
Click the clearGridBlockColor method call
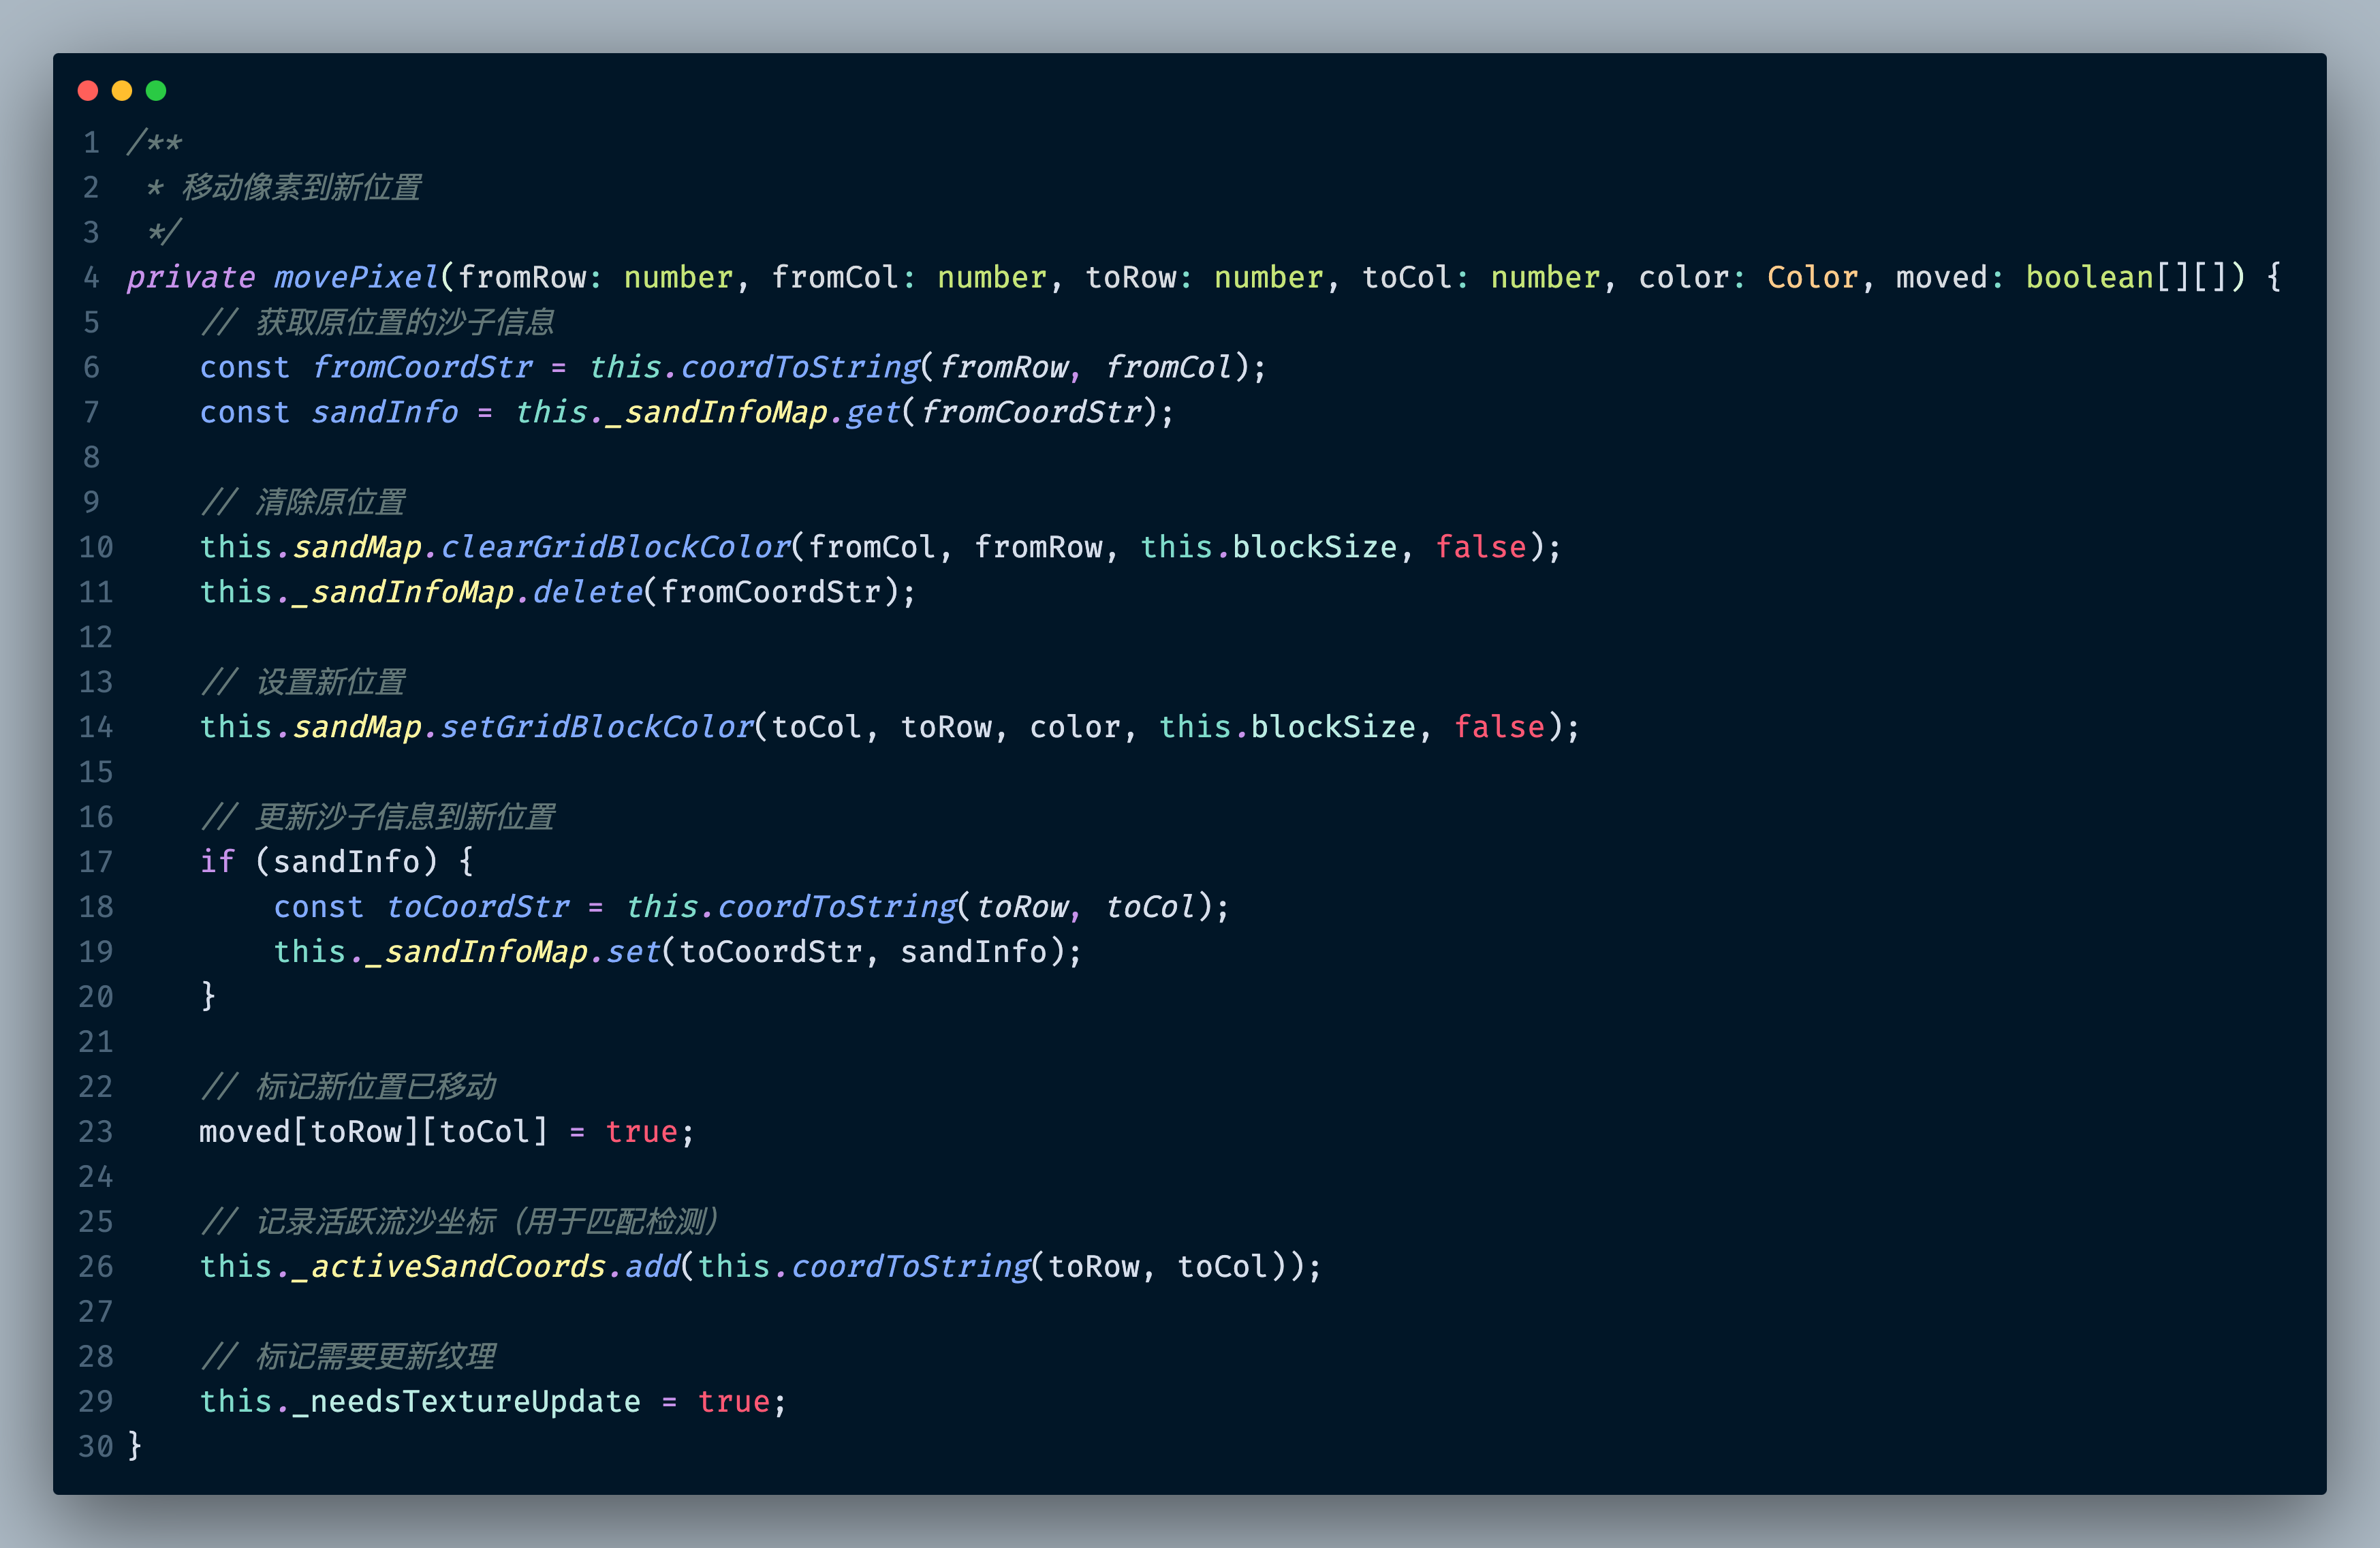pyautogui.click(x=615, y=547)
